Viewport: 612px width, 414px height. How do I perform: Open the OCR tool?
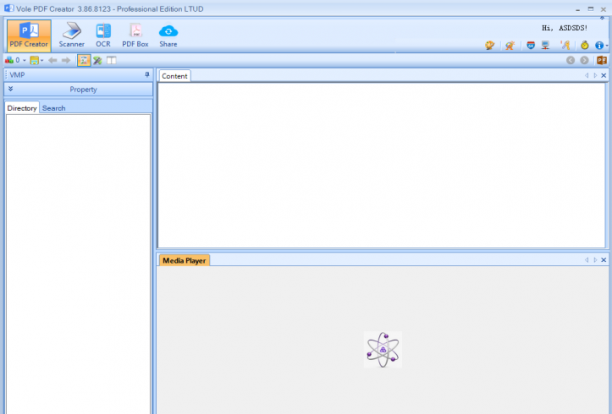103,36
